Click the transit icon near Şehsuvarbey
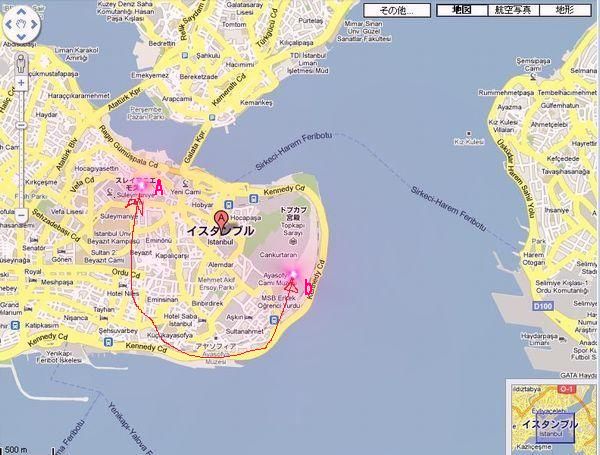600x455 pixels. click(x=109, y=341)
